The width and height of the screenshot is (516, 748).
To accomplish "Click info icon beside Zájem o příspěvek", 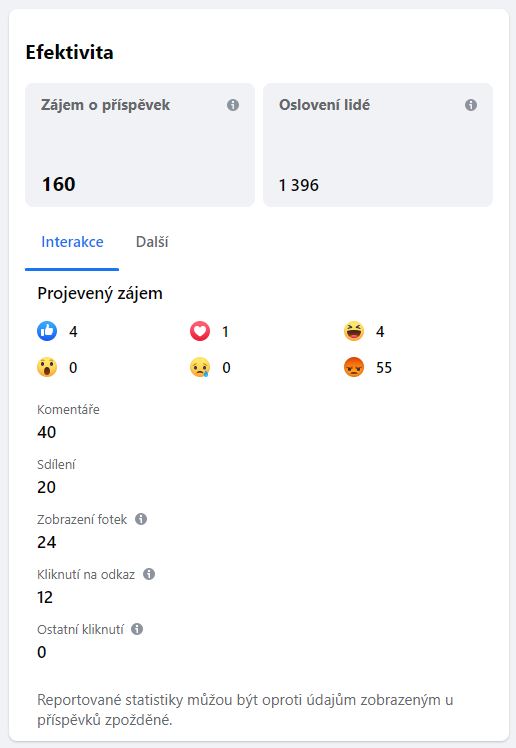I will 233,105.
